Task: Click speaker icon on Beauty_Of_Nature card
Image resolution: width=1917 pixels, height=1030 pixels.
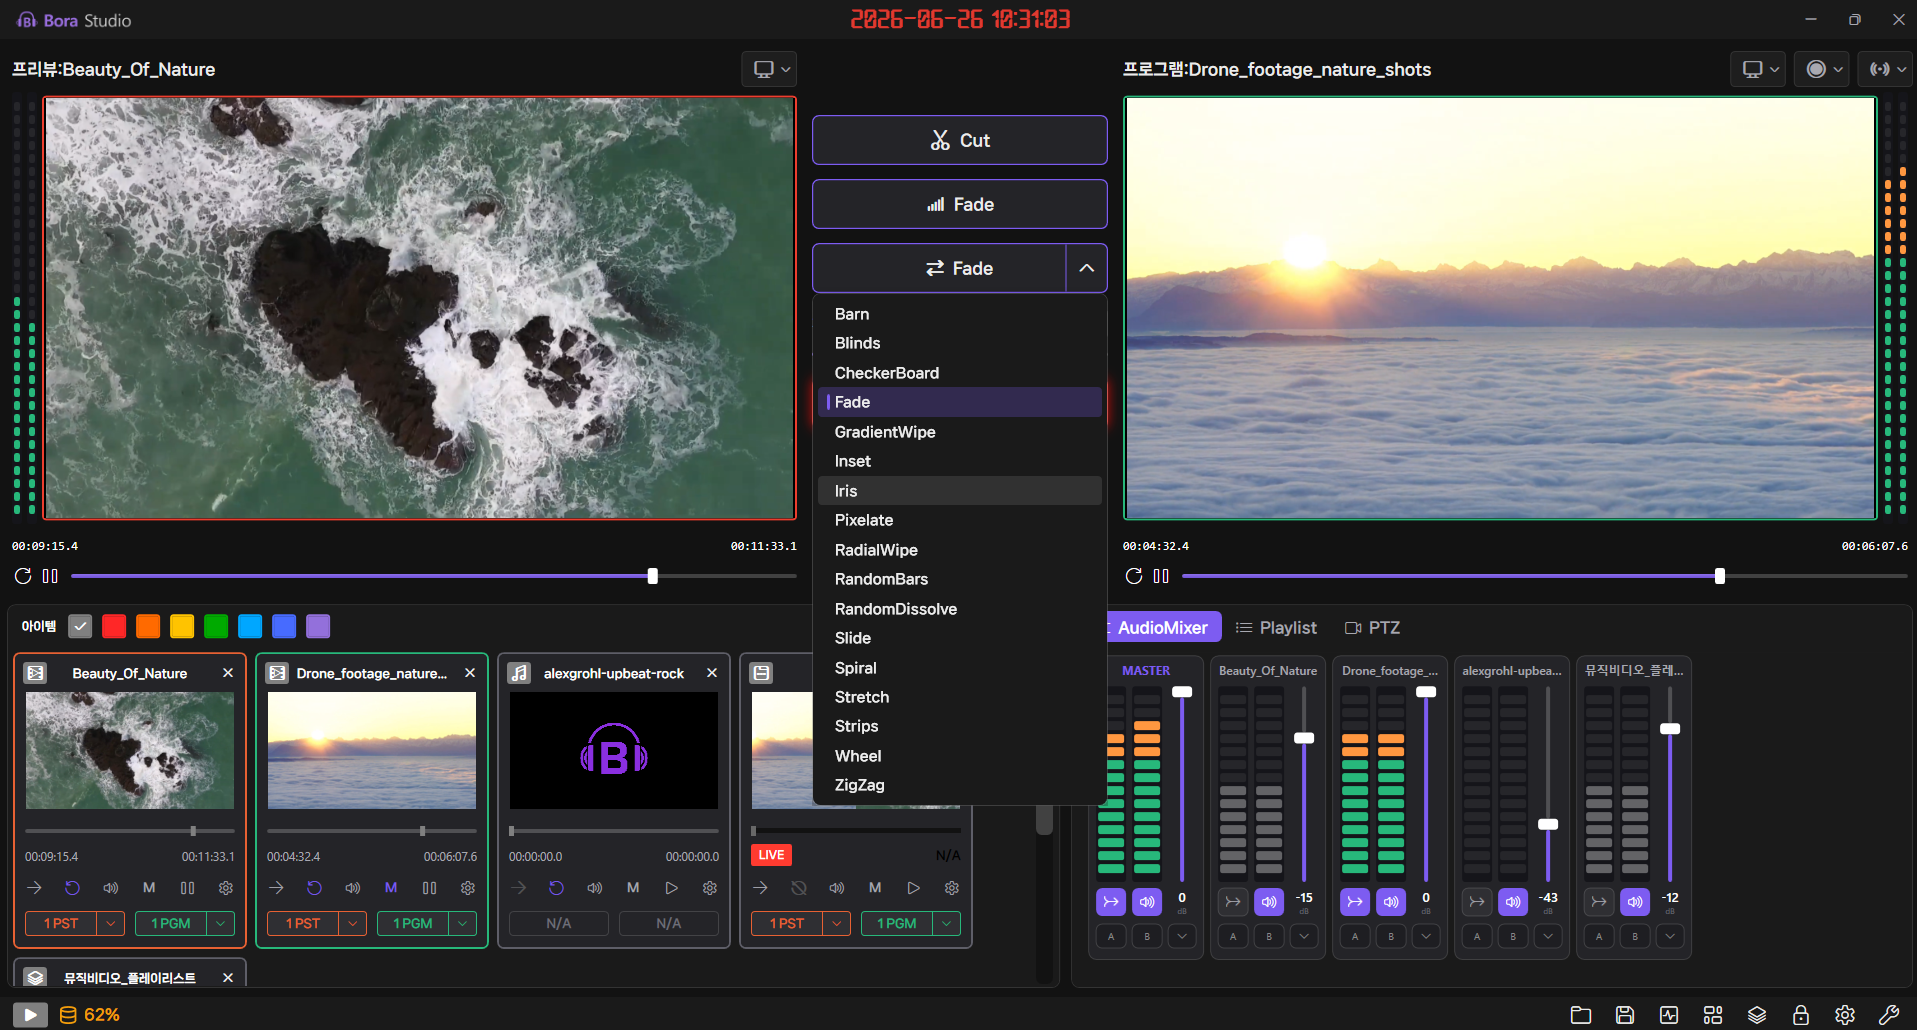Action: [111, 888]
